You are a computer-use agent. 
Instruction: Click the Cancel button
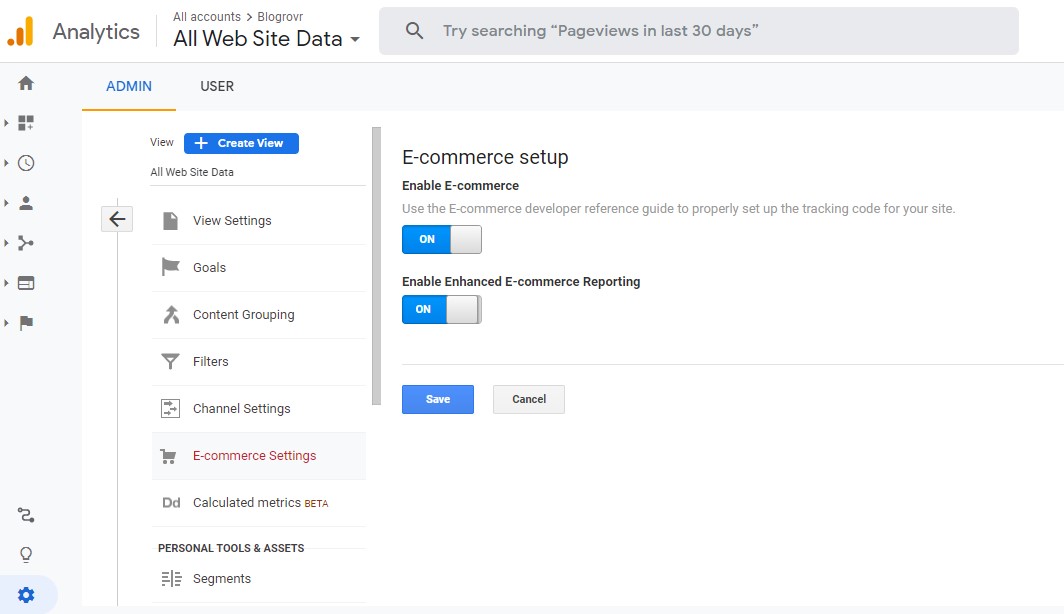click(528, 399)
